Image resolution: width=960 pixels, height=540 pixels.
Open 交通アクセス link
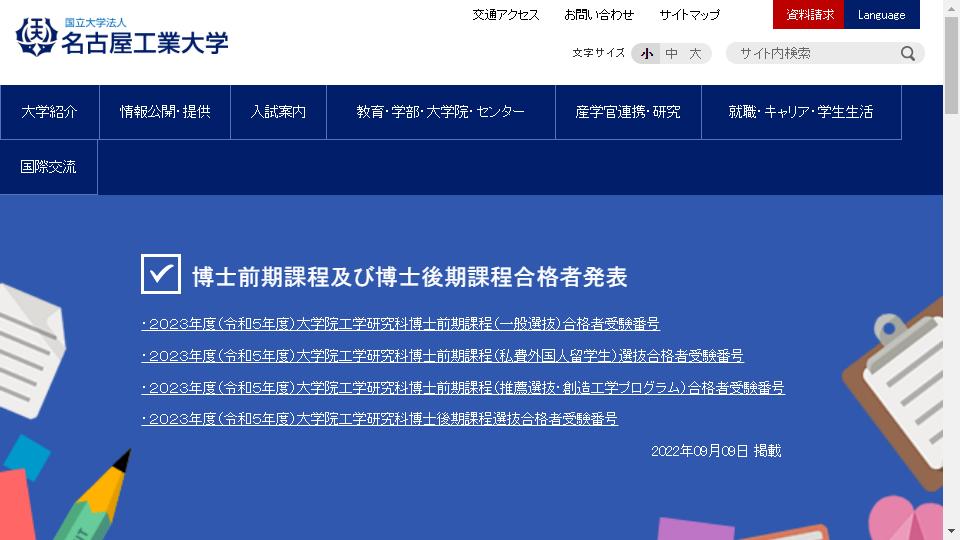(506, 15)
